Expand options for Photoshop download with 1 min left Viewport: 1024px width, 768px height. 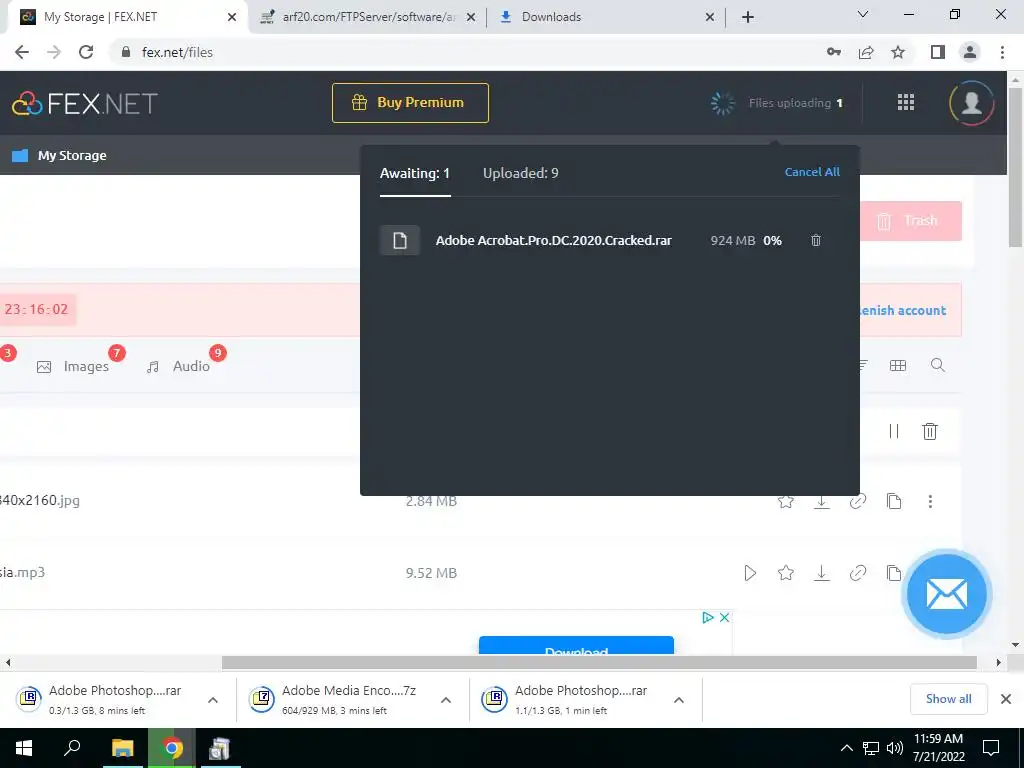(679, 700)
